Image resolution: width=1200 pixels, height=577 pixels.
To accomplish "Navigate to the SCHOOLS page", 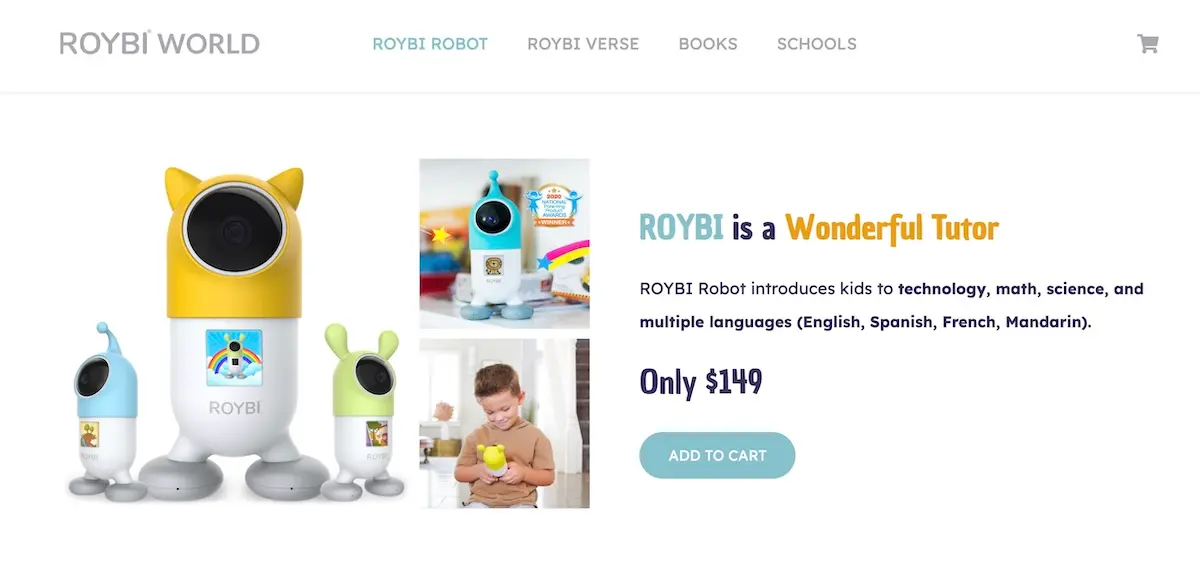I will [817, 44].
